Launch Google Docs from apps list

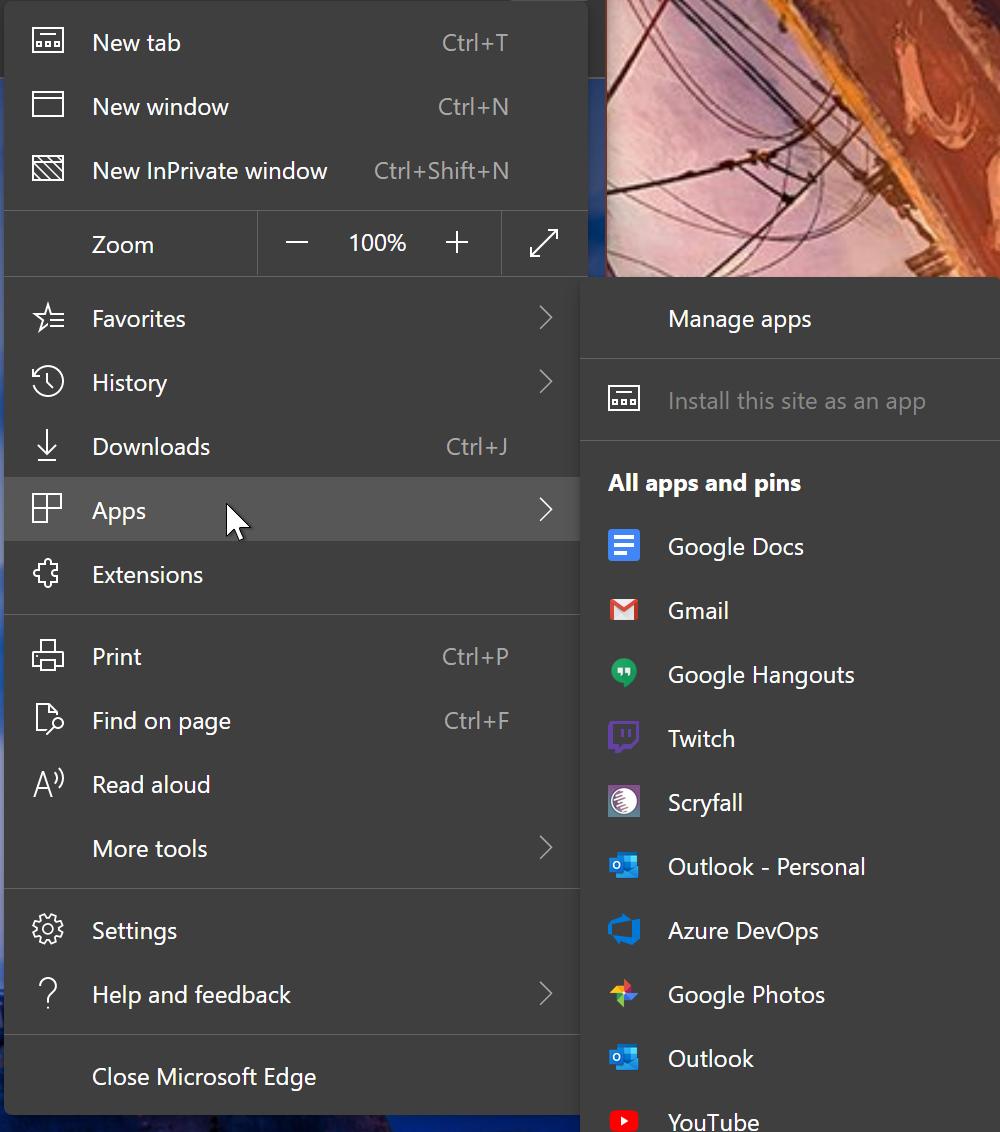(790, 547)
